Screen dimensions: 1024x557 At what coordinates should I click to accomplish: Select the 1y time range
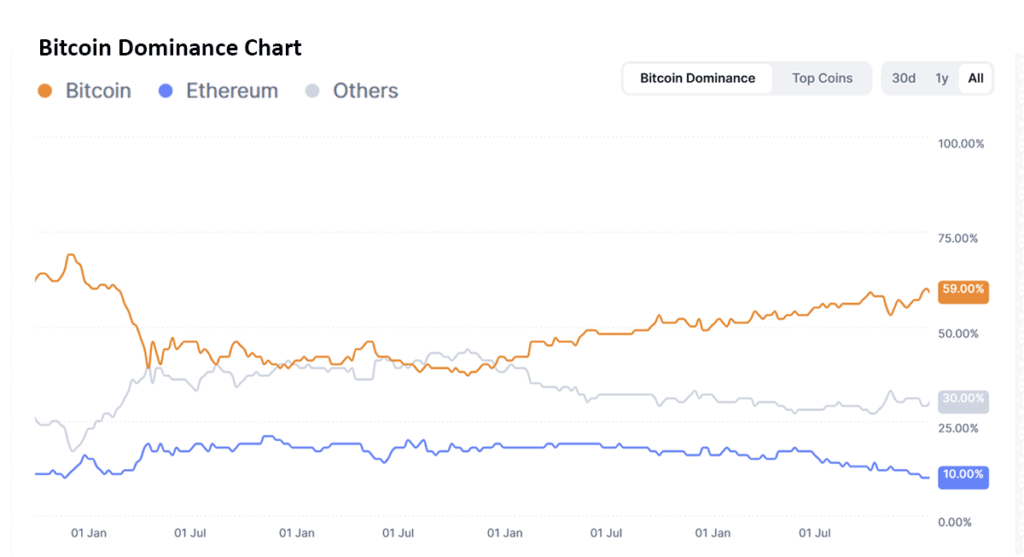(942, 78)
